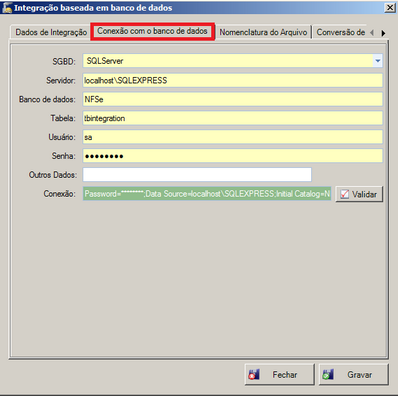
Task: Click the SGBD combo box showing SQLServer
Action: click(233, 61)
